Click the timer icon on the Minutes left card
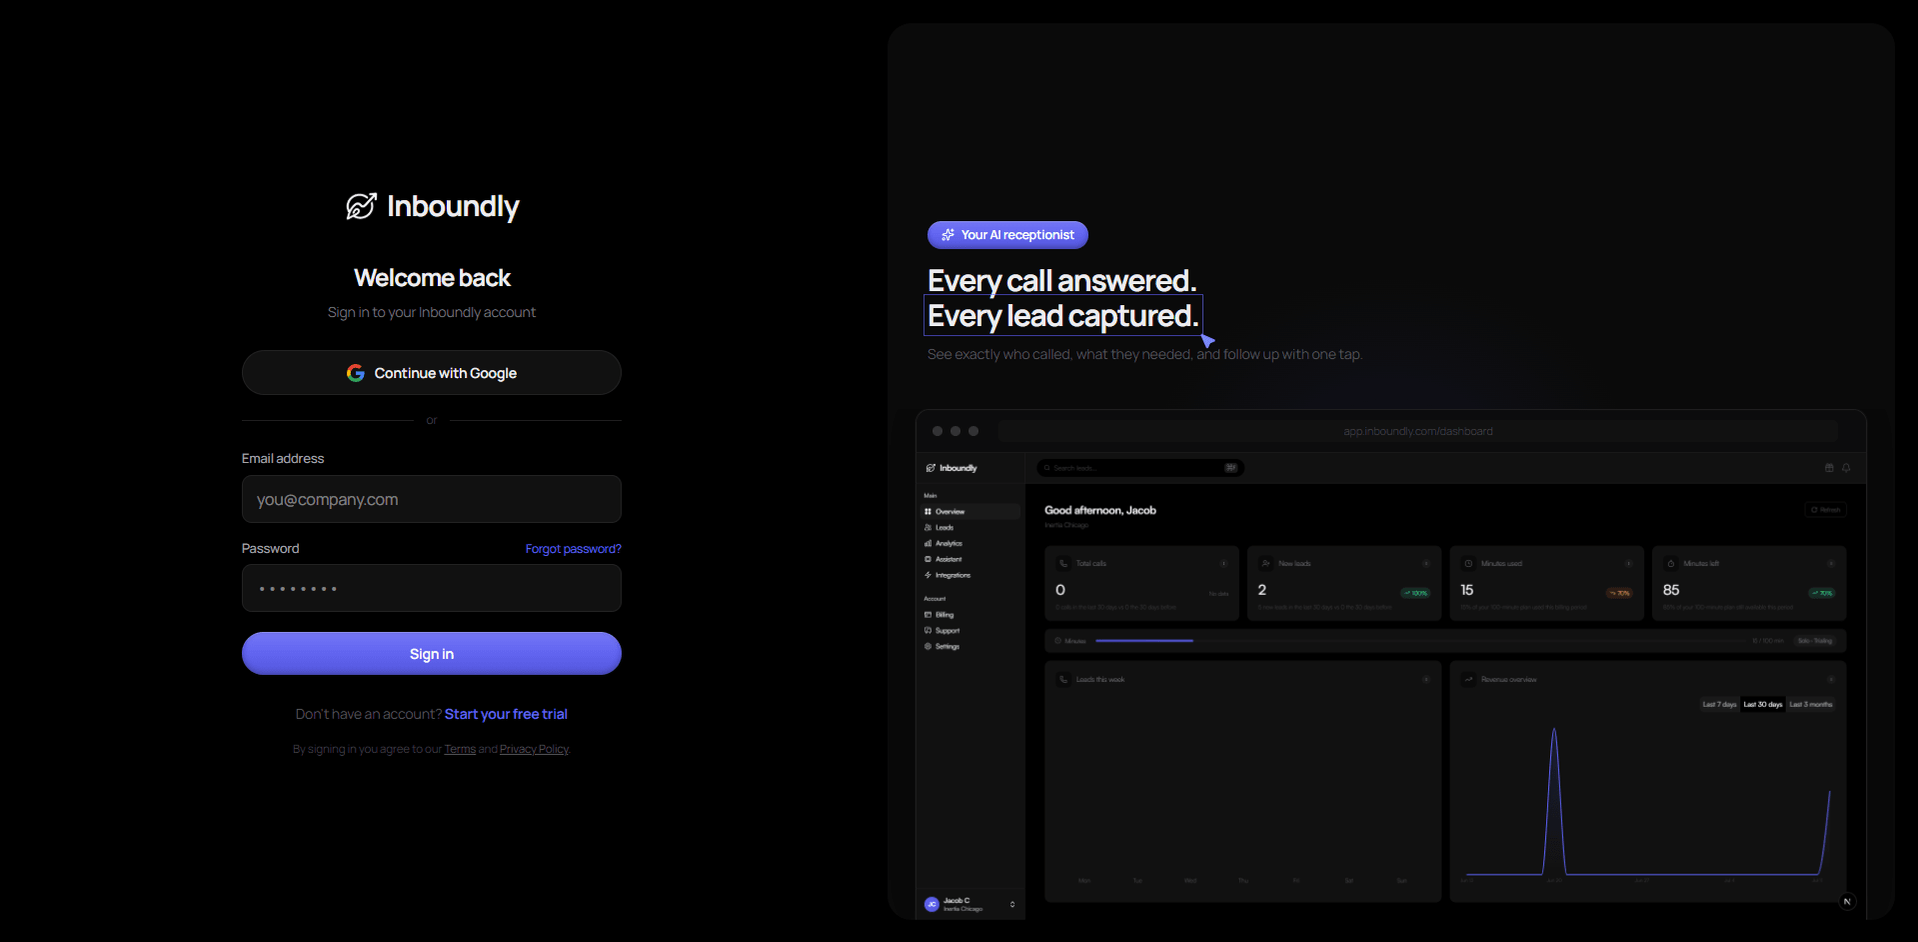This screenshot has width=1918, height=942. [x=1671, y=564]
